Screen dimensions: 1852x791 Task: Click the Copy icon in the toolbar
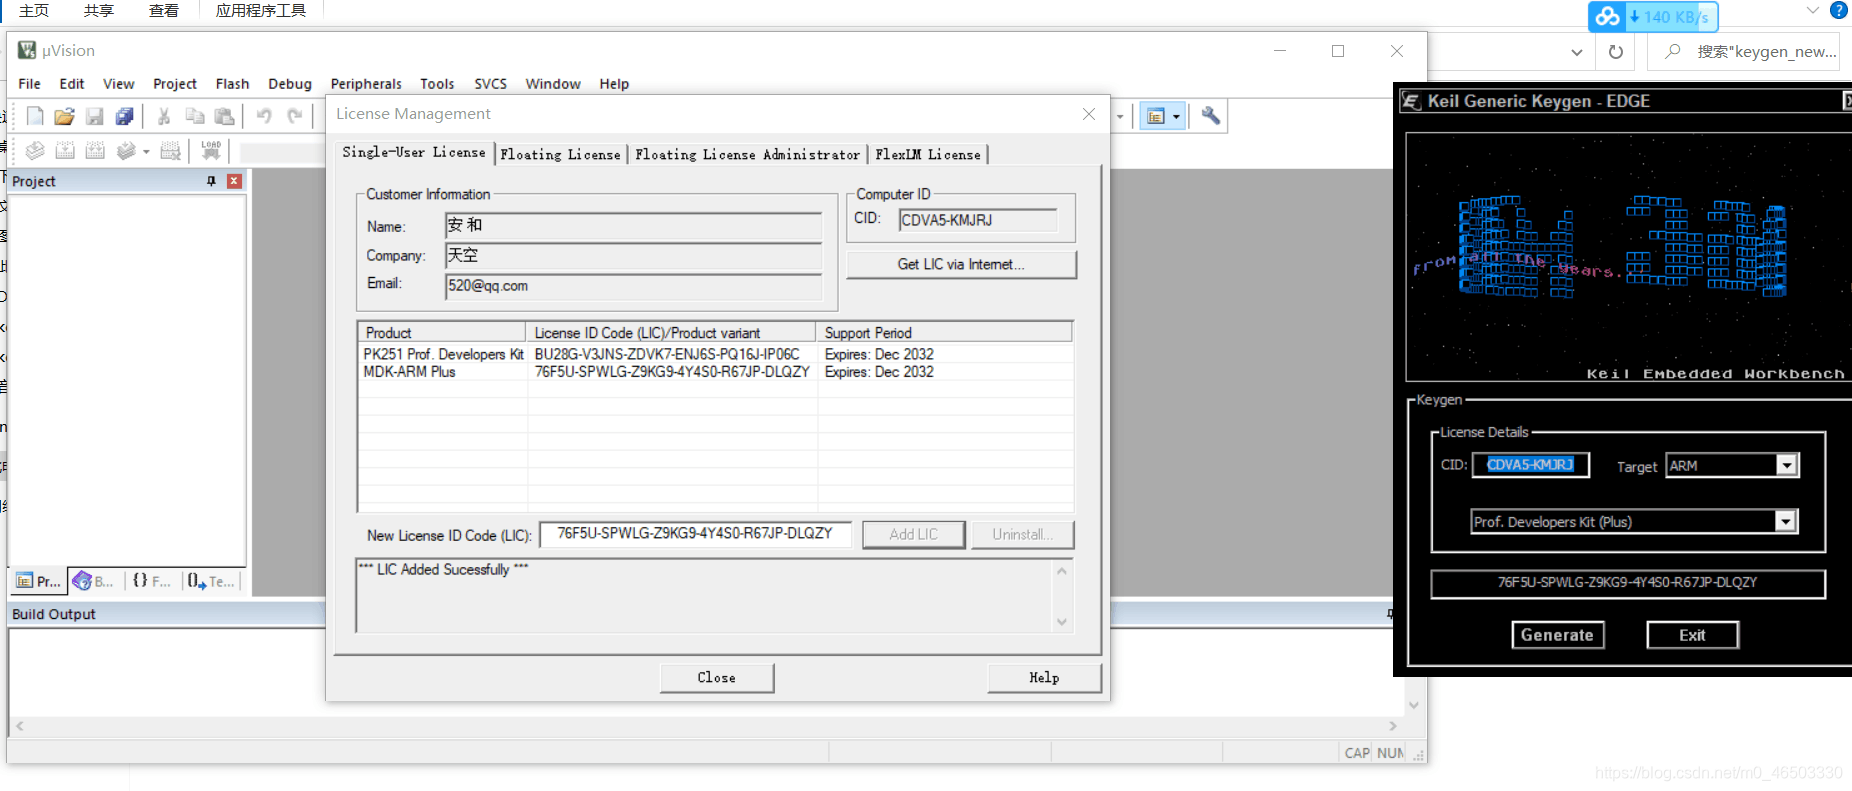(195, 117)
